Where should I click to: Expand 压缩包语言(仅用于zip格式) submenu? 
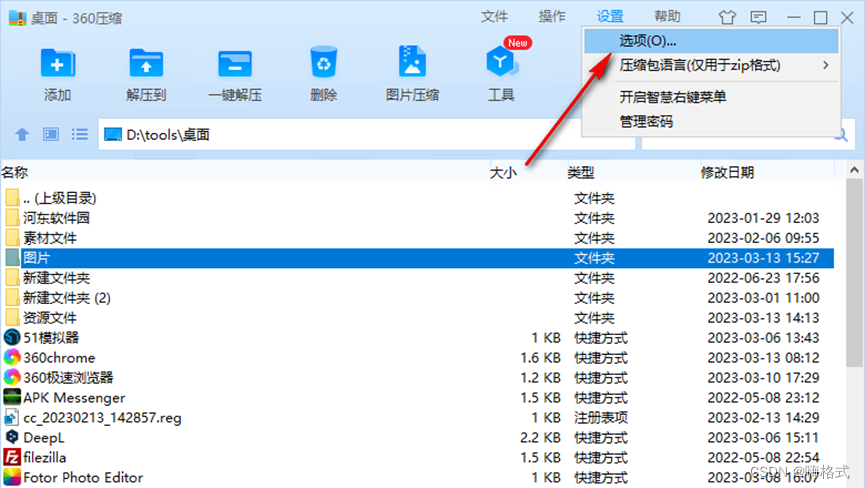711,66
